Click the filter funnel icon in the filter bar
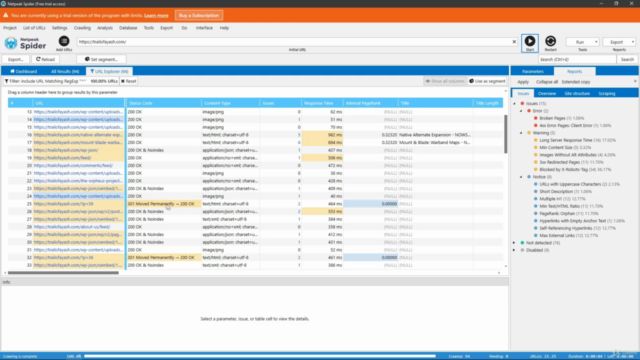 point(7,81)
